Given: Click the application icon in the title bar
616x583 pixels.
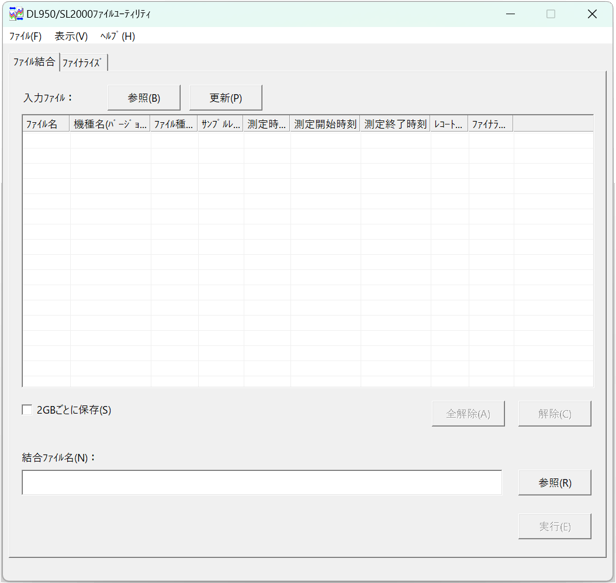Looking at the screenshot, I should click(15, 14).
